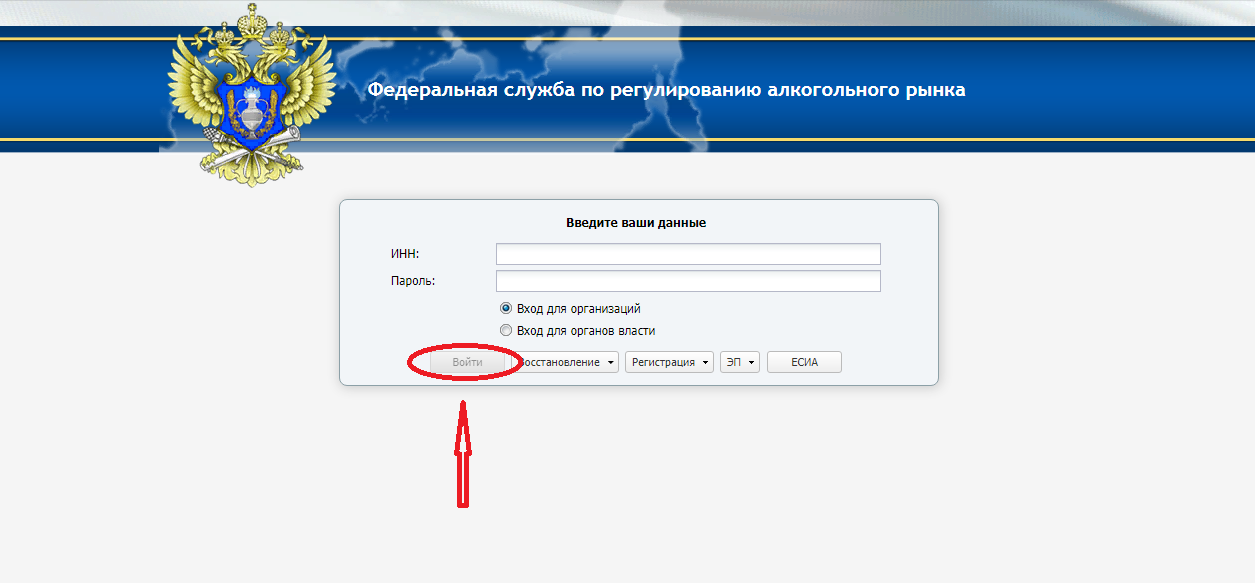Click the Пароль: field label

tap(413, 281)
